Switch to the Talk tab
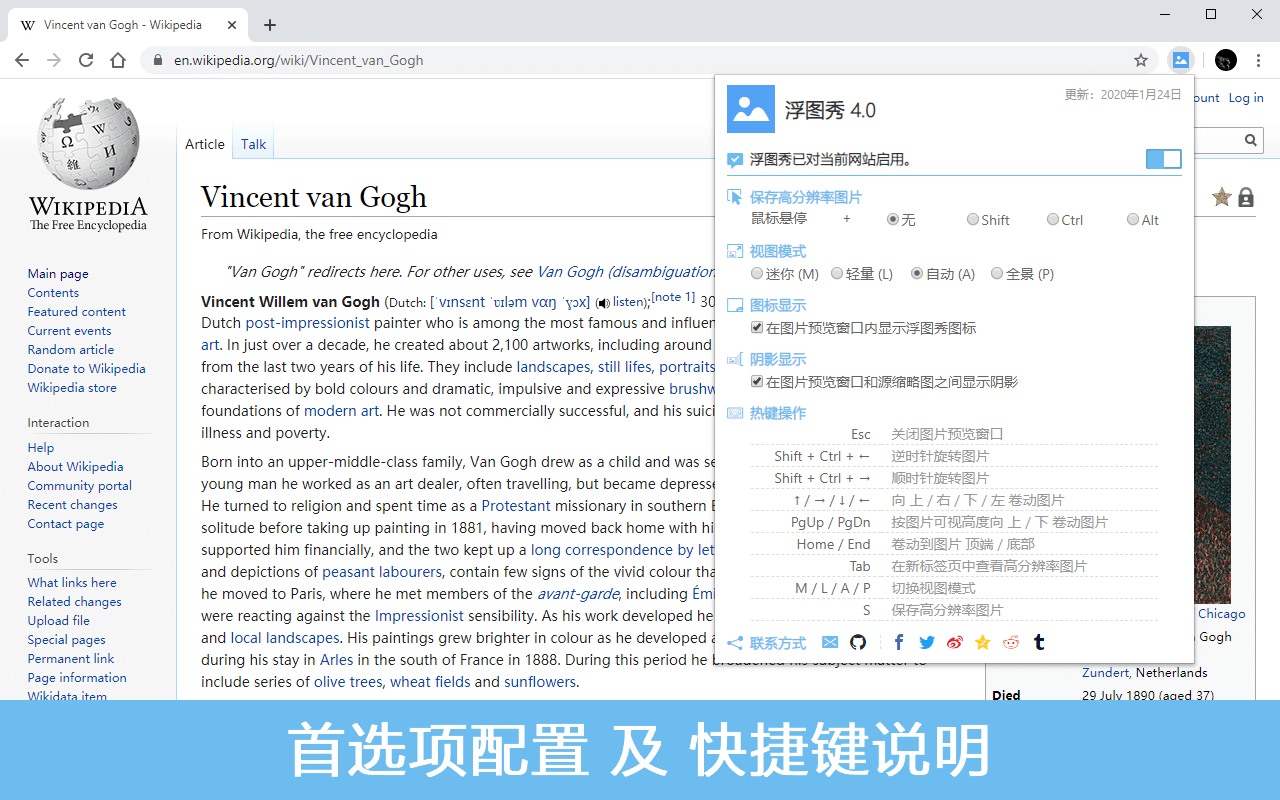The height and width of the screenshot is (800, 1280). (253, 144)
